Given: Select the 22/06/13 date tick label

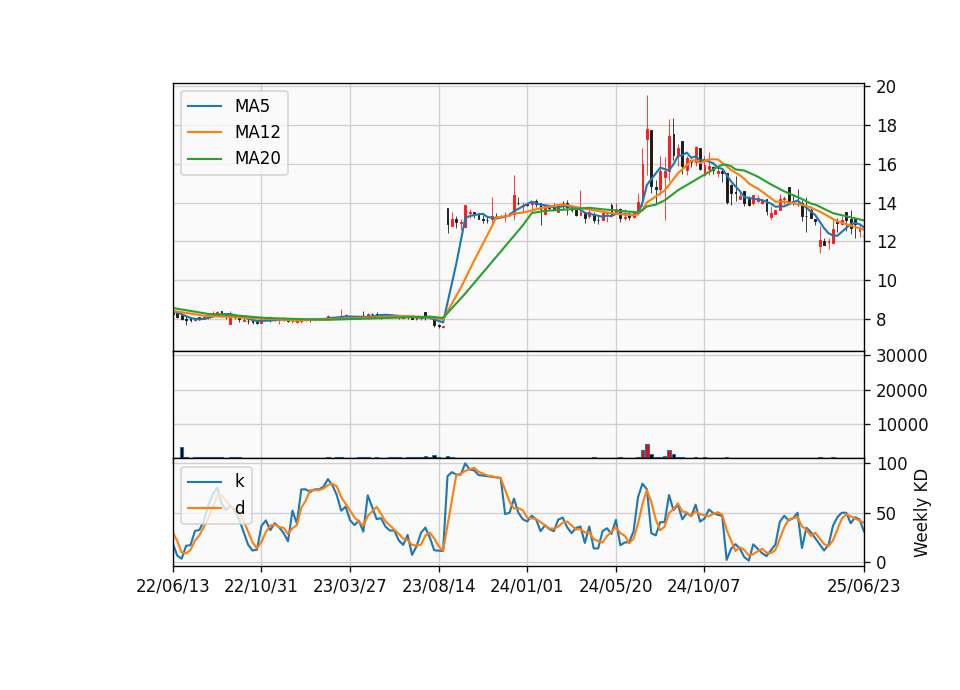Looking at the screenshot, I should 173,586.
